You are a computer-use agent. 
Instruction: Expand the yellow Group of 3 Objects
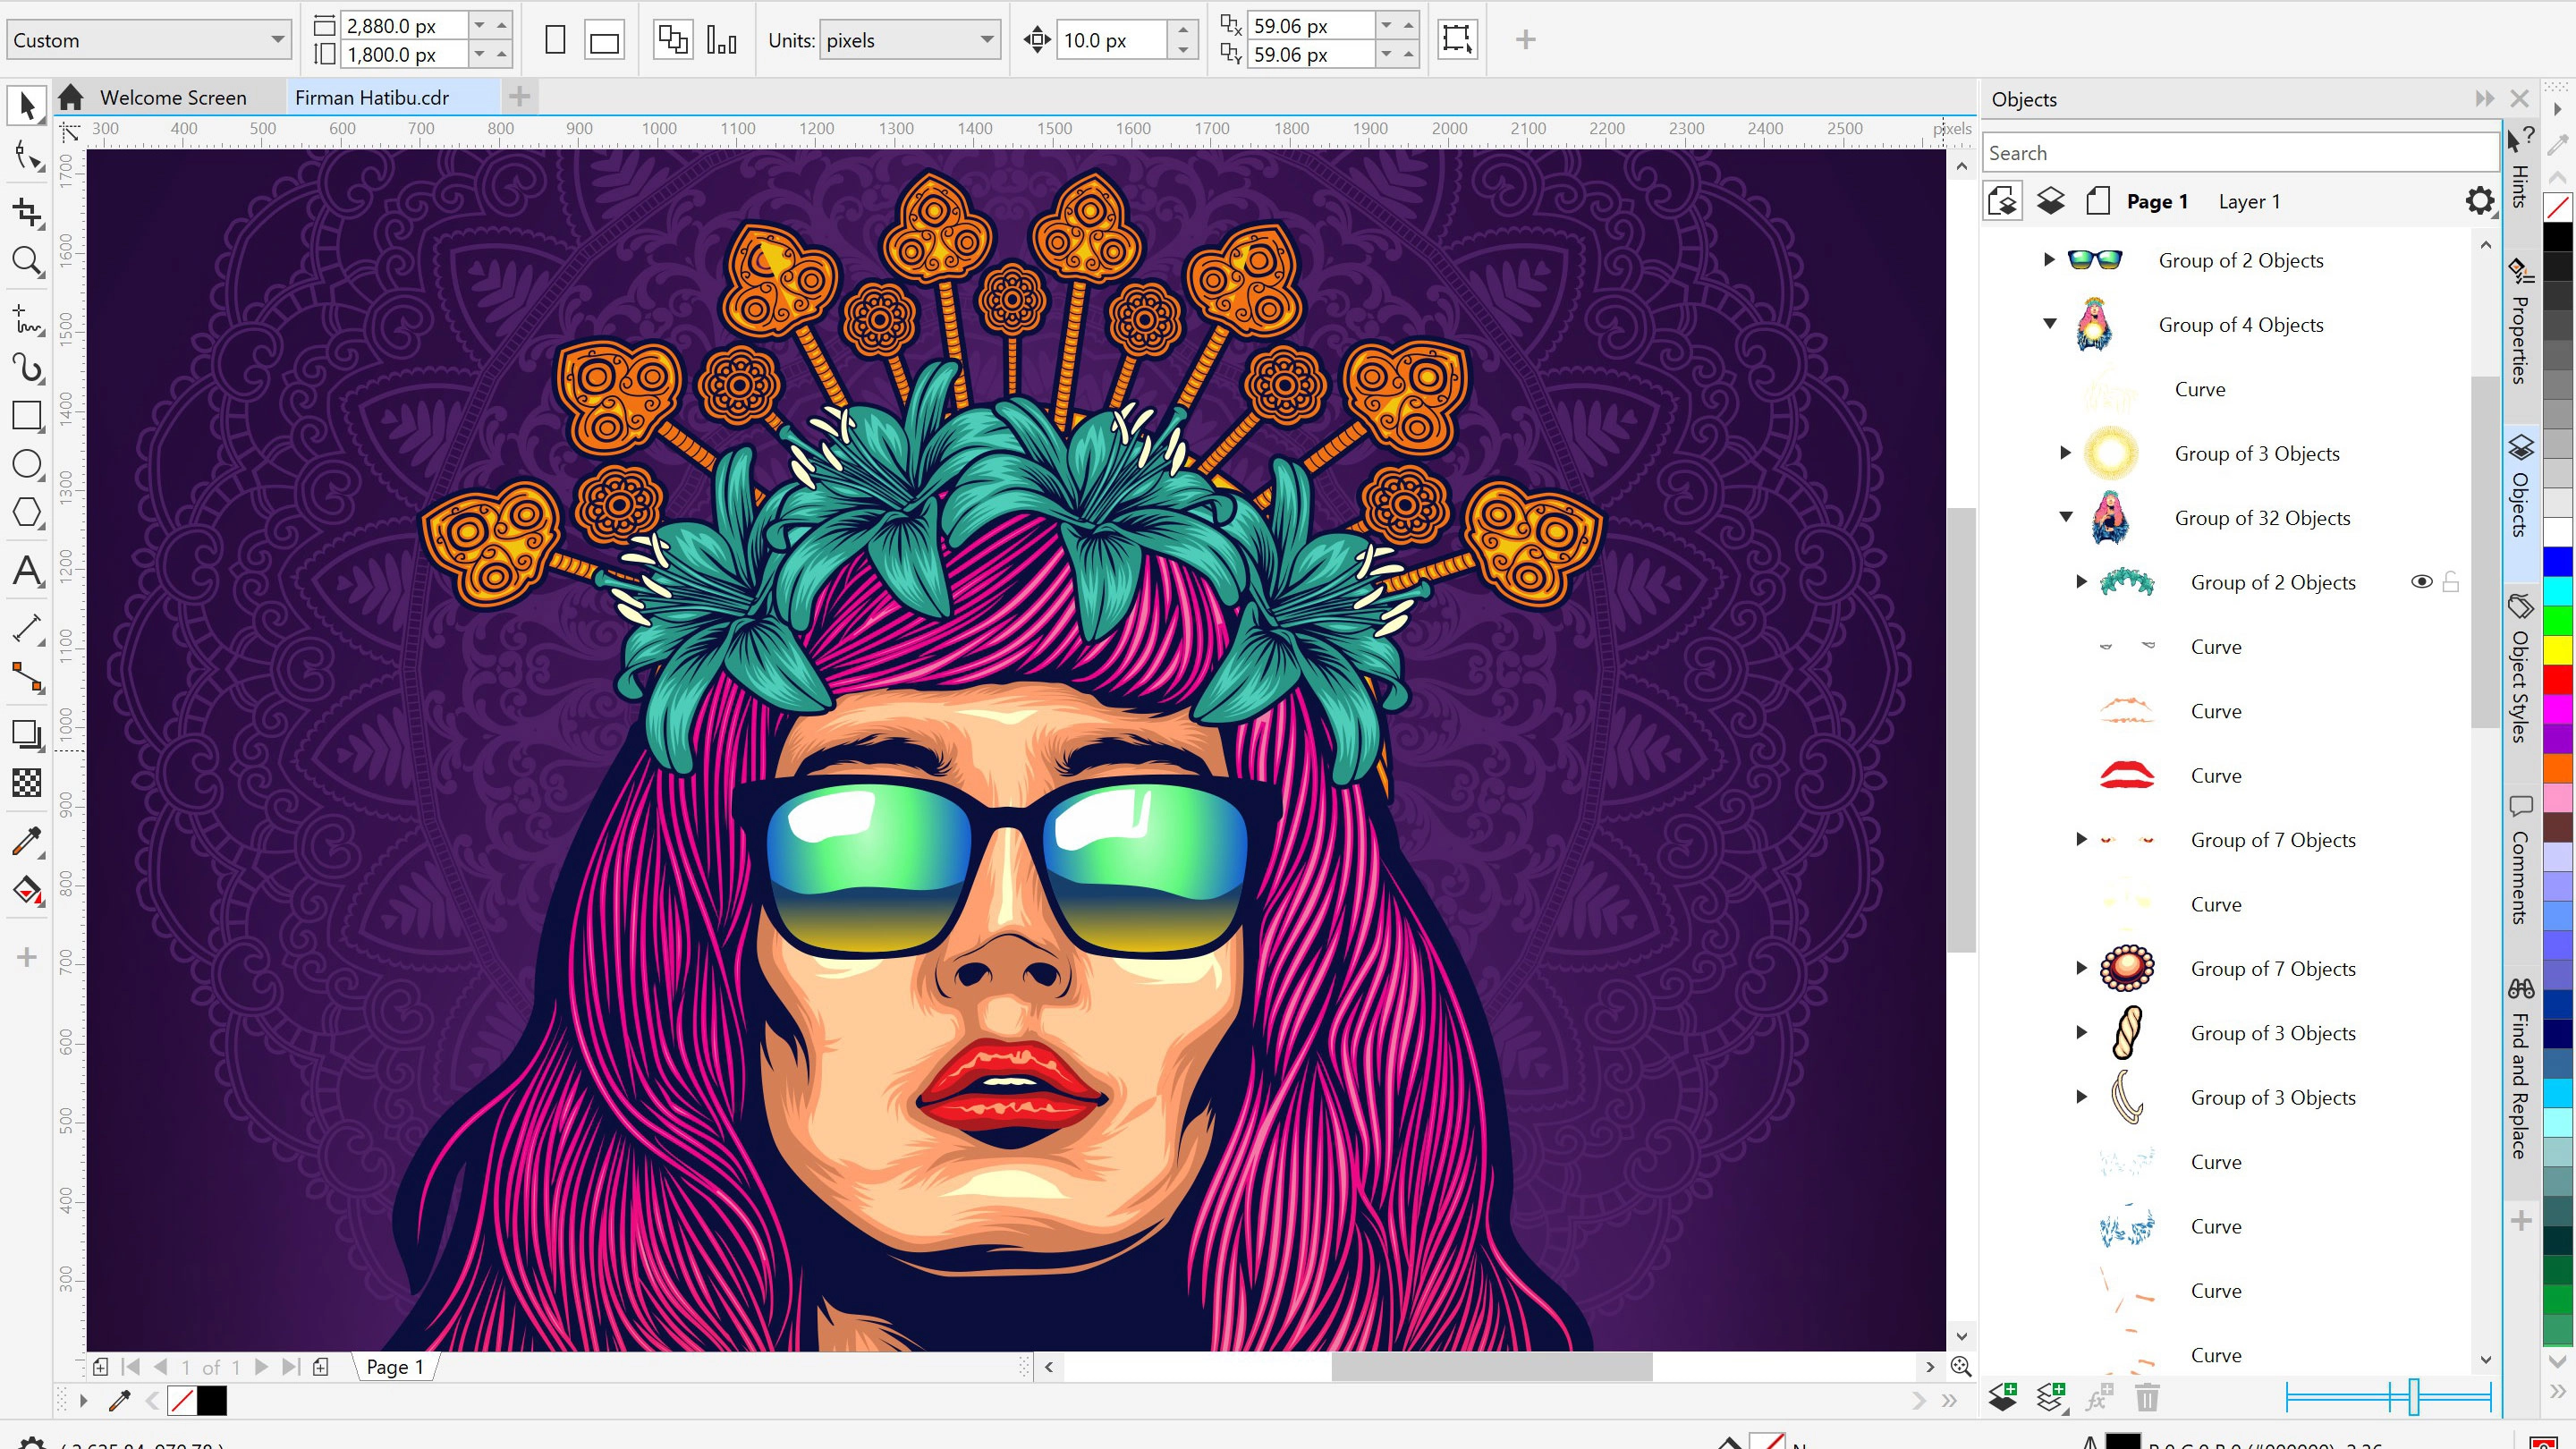2065,453
